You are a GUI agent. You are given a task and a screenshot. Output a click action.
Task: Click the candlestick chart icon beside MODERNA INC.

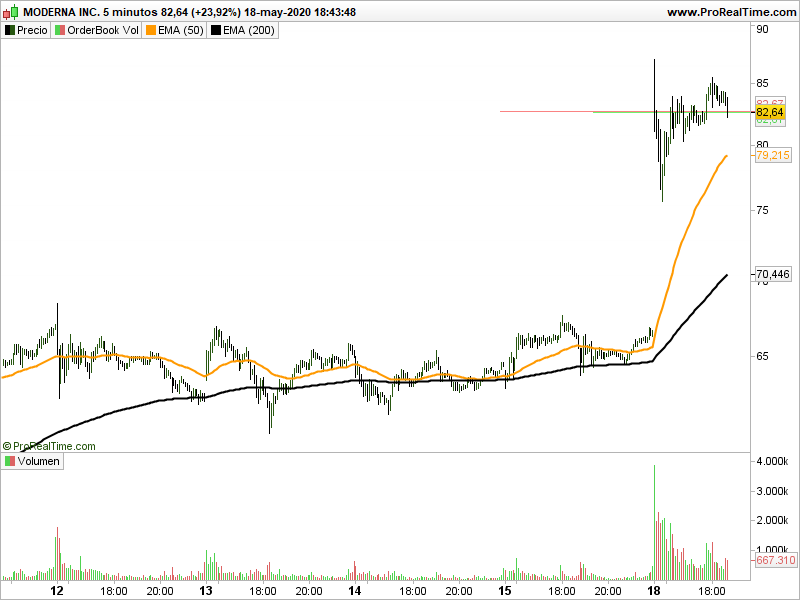10,12
